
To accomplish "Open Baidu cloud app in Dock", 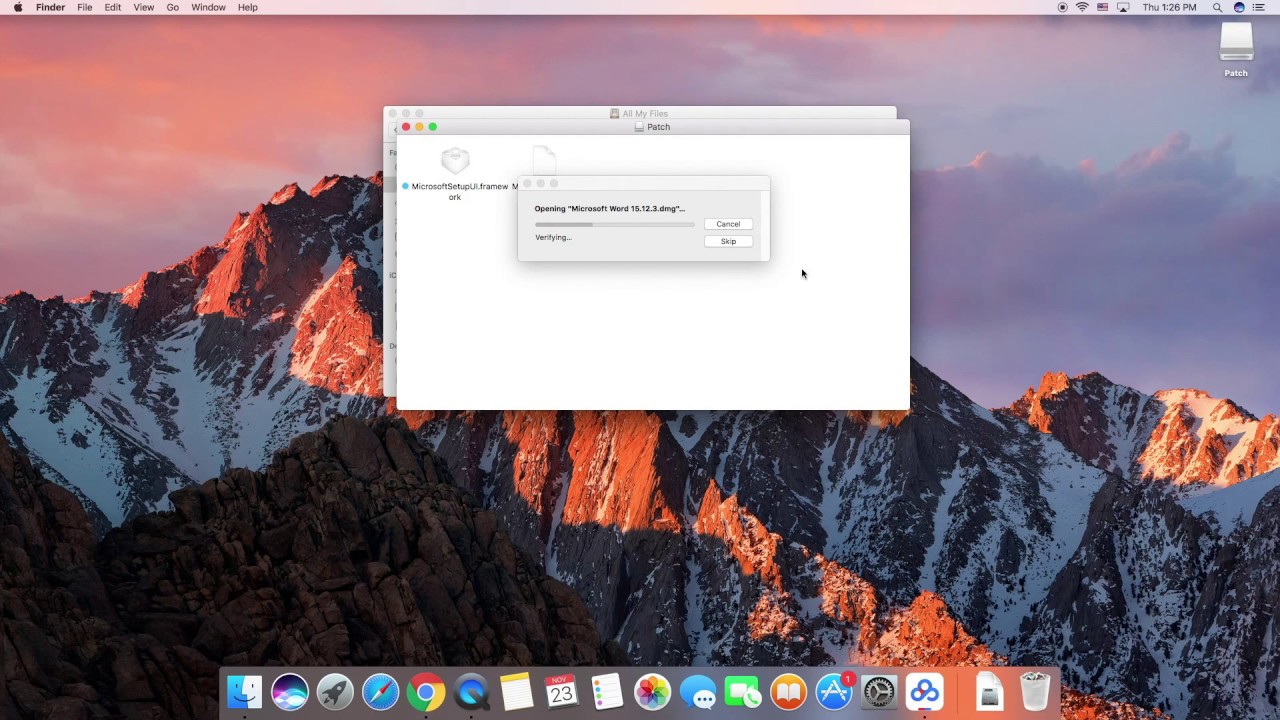I will pyautogui.click(x=925, y=692).
